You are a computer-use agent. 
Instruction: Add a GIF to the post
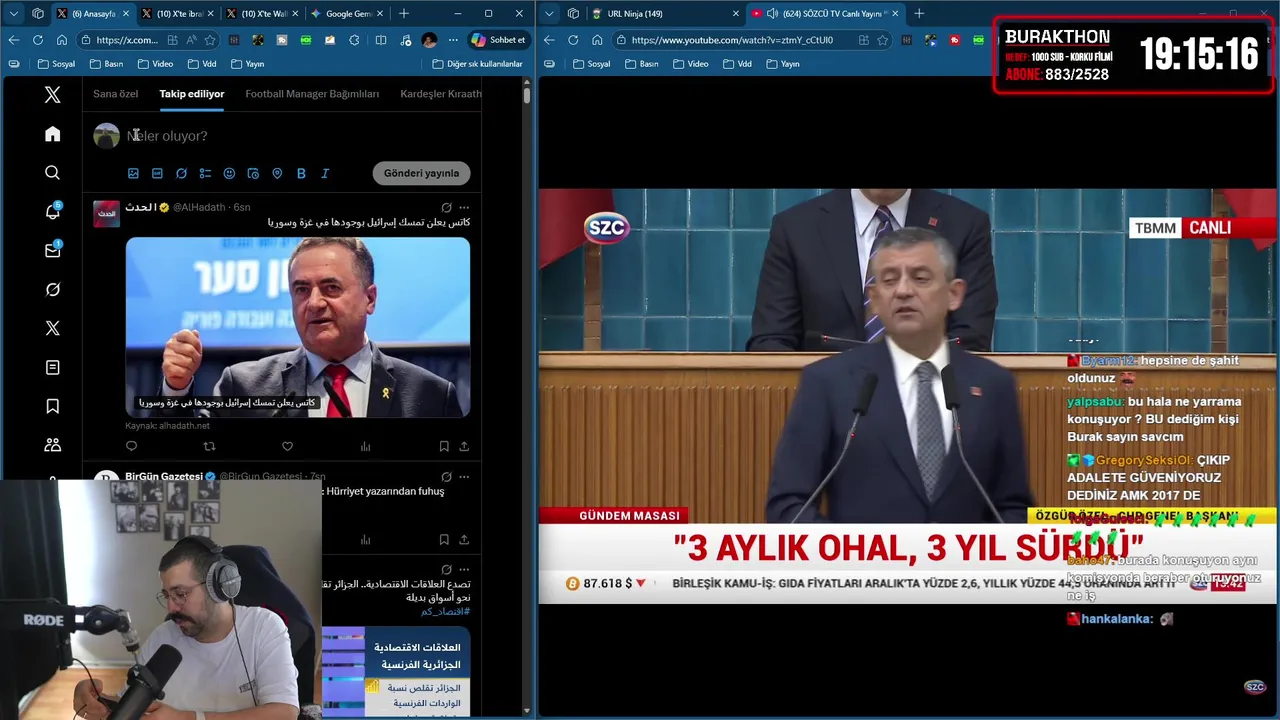pos(157,173)
